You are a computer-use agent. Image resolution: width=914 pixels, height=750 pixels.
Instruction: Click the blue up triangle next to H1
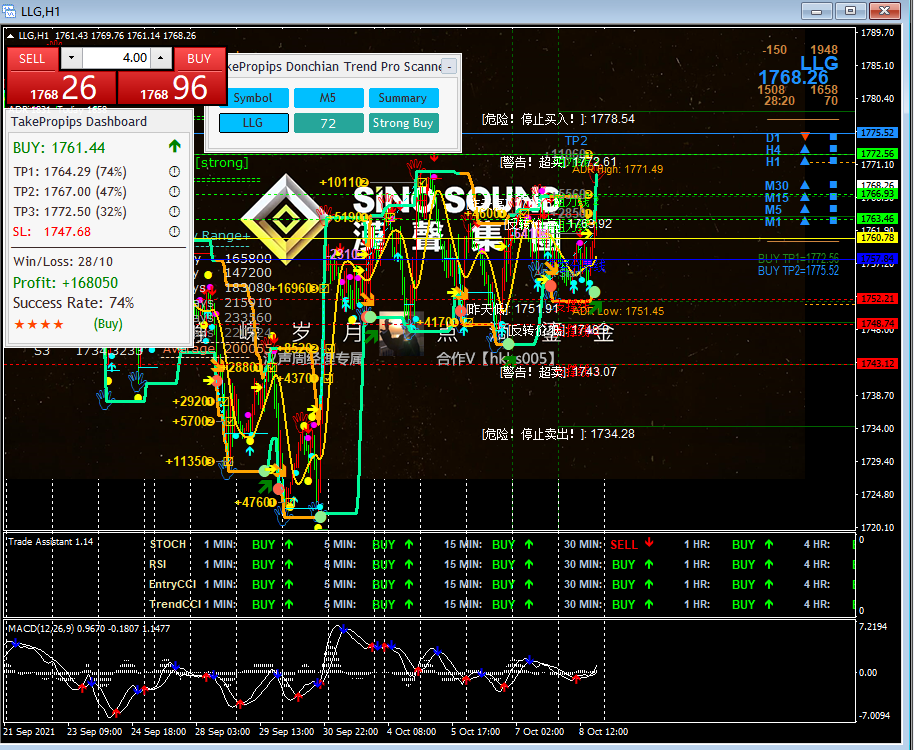(805, 161)
